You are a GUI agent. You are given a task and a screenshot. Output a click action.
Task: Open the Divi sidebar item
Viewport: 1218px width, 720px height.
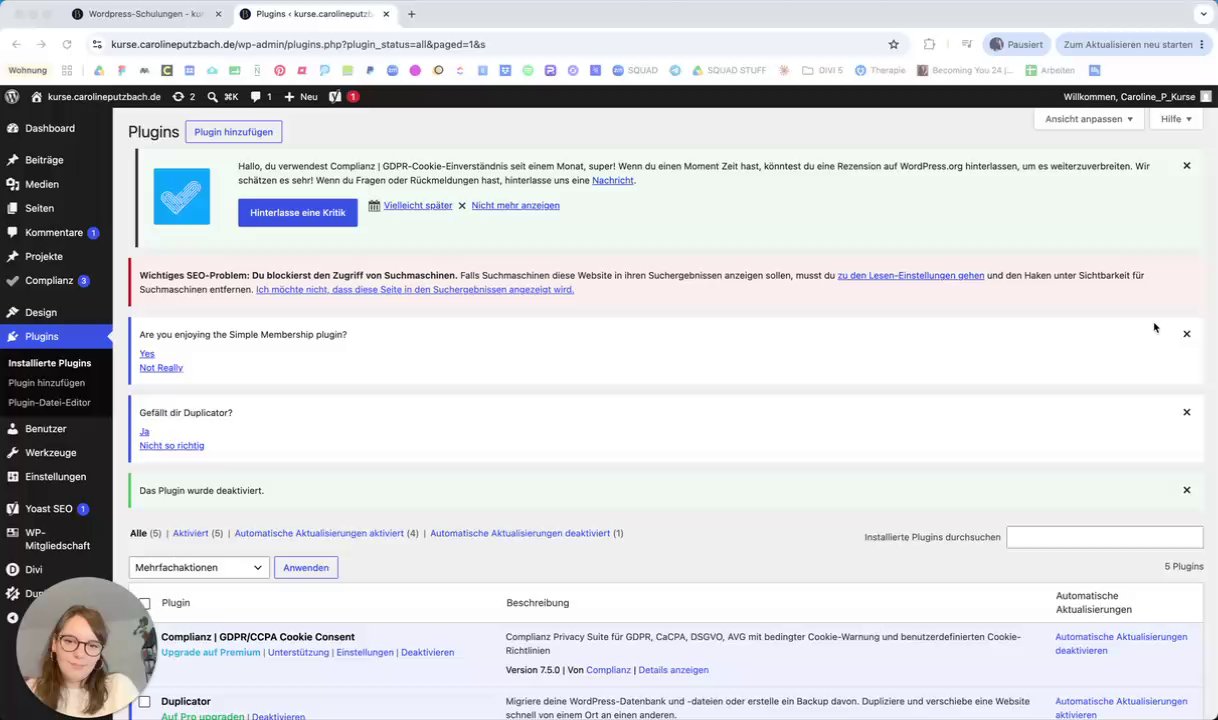coord(34,569)
